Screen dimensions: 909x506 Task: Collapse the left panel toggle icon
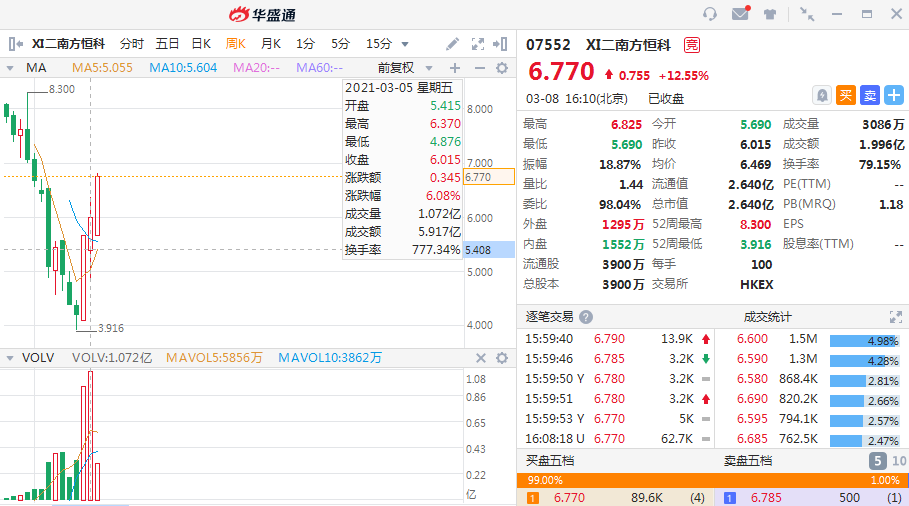click(x=15, y=44)
